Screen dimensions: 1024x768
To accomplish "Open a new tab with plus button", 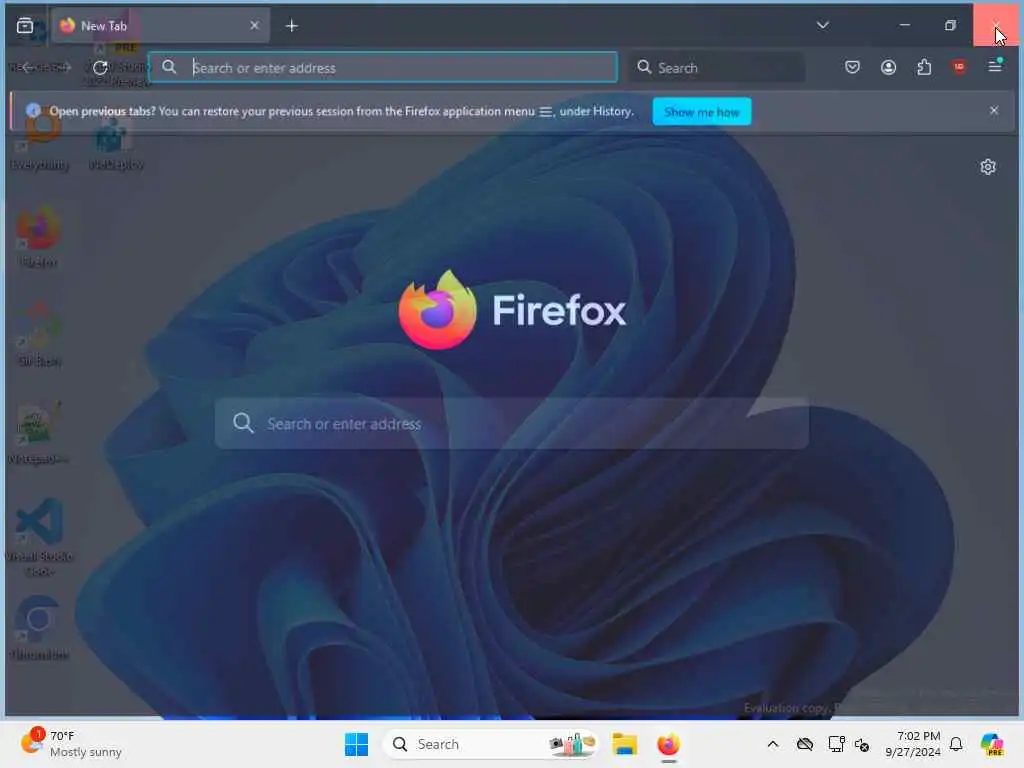I will click(x=292, y=25).
